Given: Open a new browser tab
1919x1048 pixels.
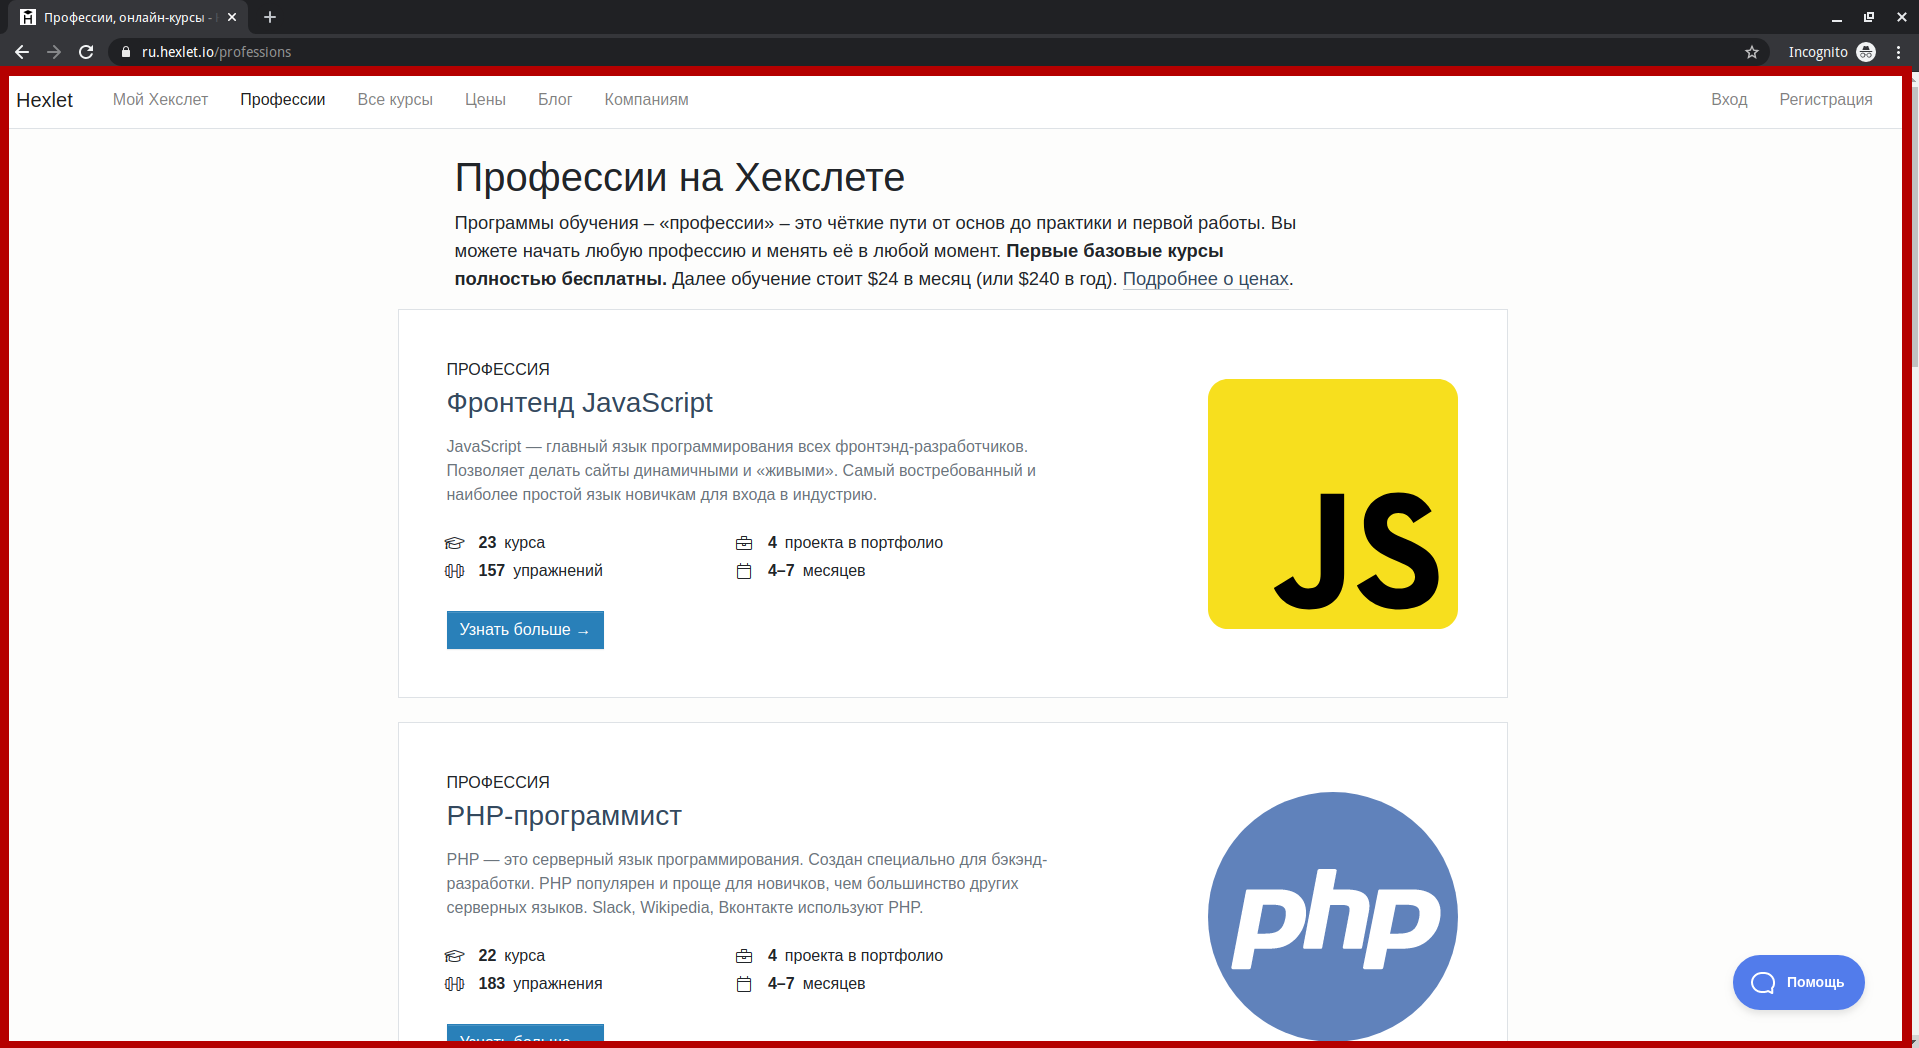Looking at the screenshot, I should tap(270, 17).
